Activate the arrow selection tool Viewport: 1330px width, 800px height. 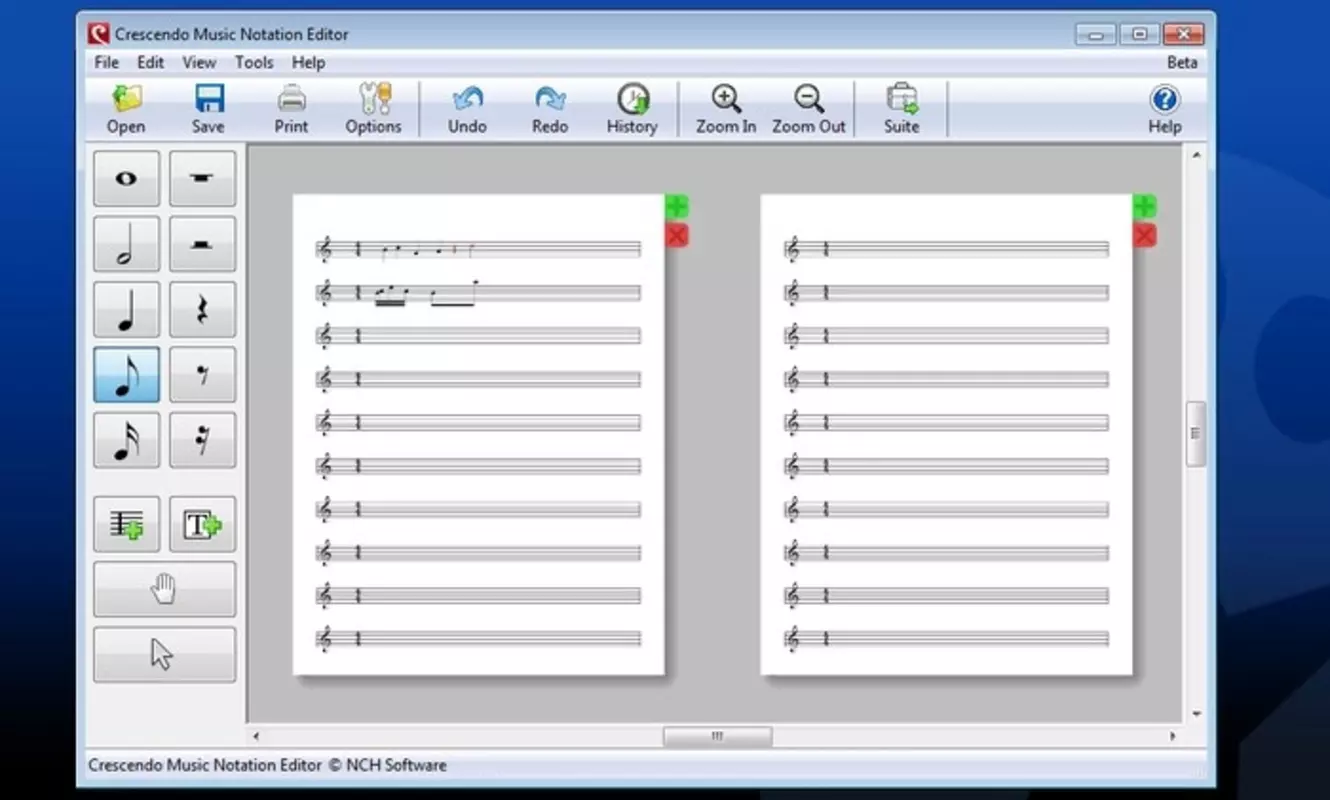point(164,655)
